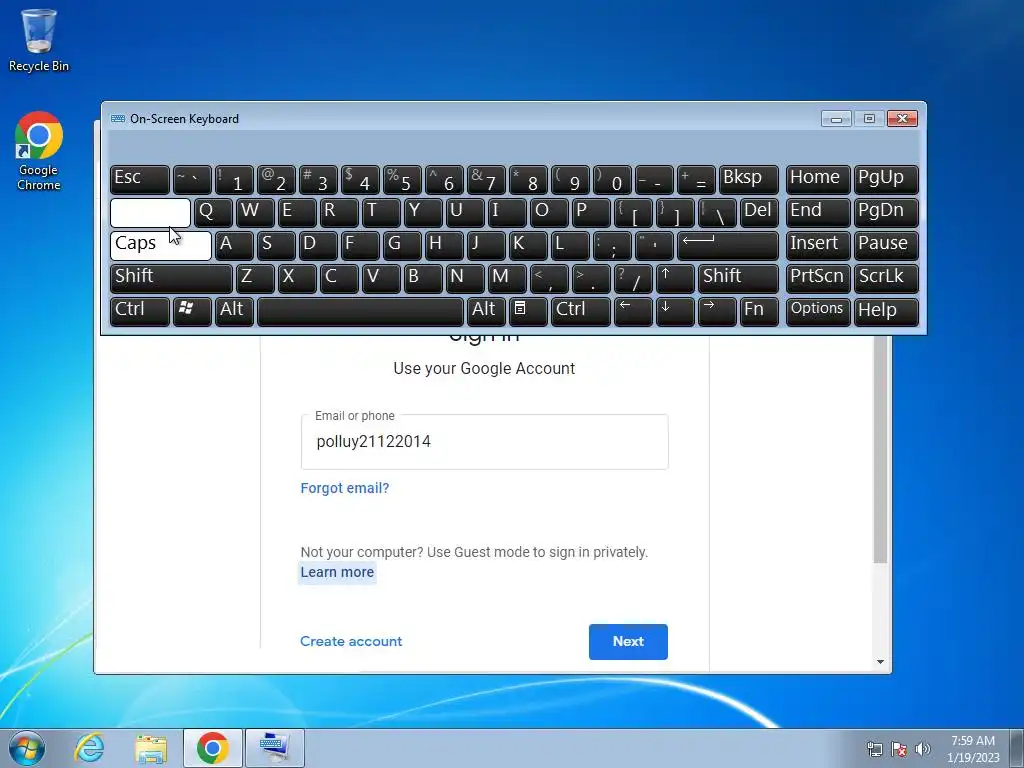Click the M key
The width and height of the screenshot is (1024, 768).
tap(507, 278)
